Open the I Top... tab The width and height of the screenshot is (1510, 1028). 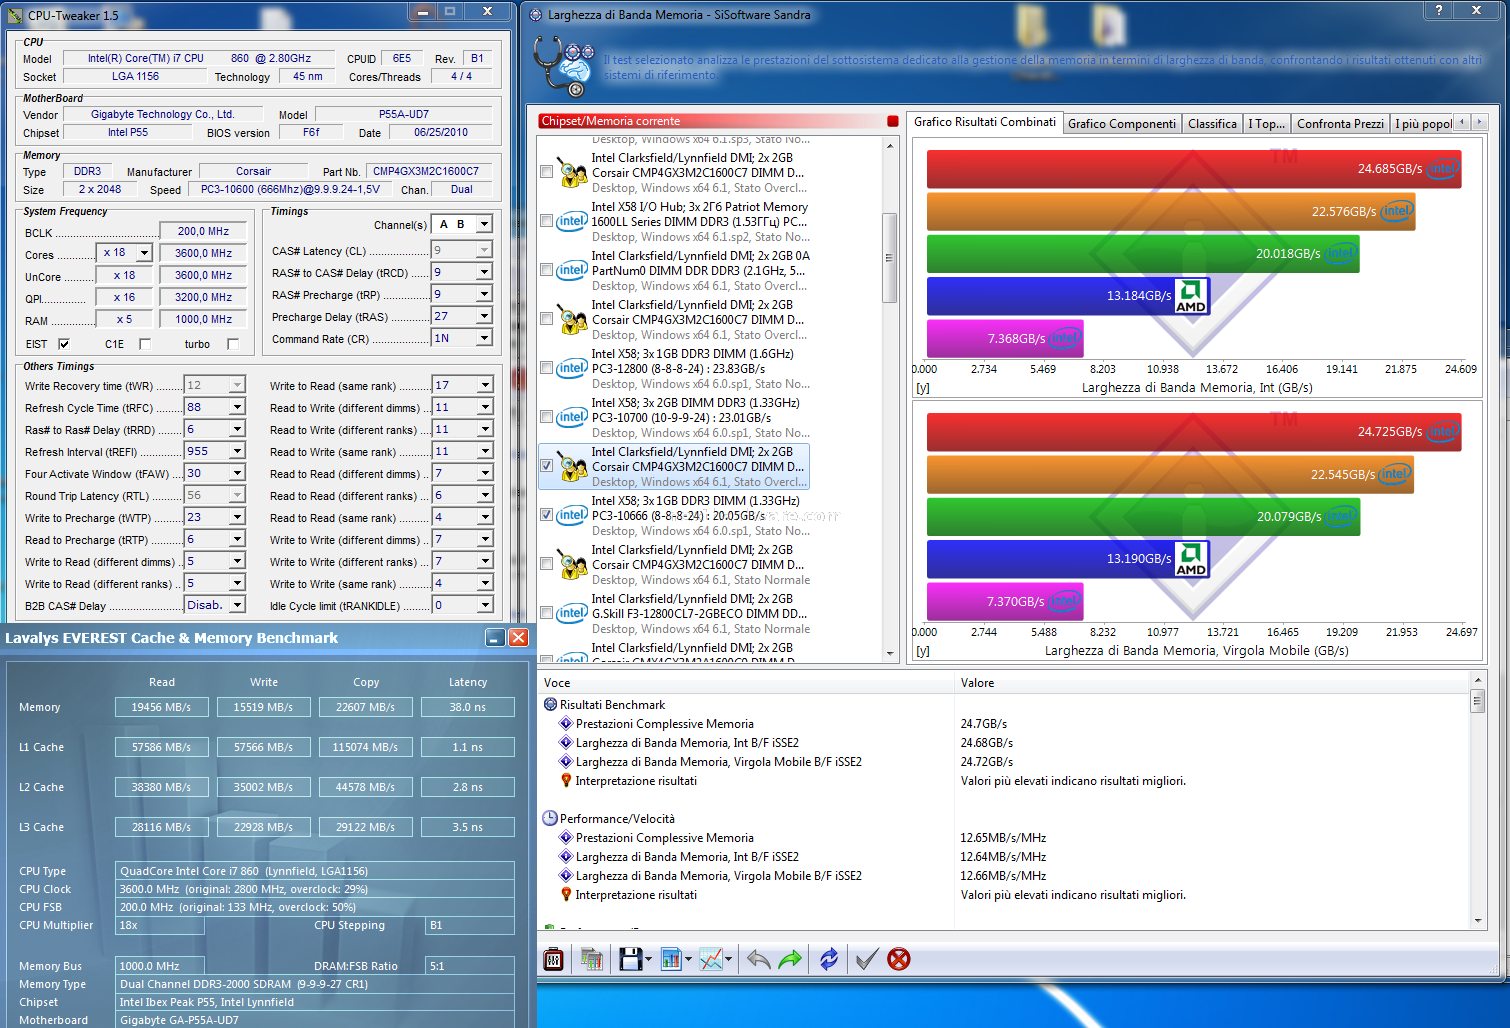point(1266,124)
